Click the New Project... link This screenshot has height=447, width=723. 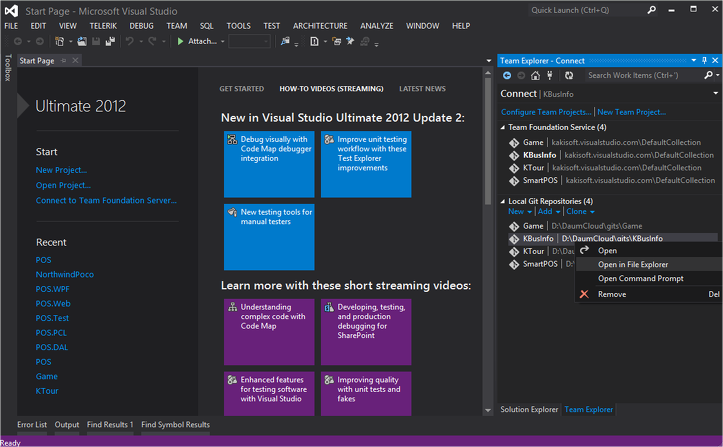[x=61, y=170]
